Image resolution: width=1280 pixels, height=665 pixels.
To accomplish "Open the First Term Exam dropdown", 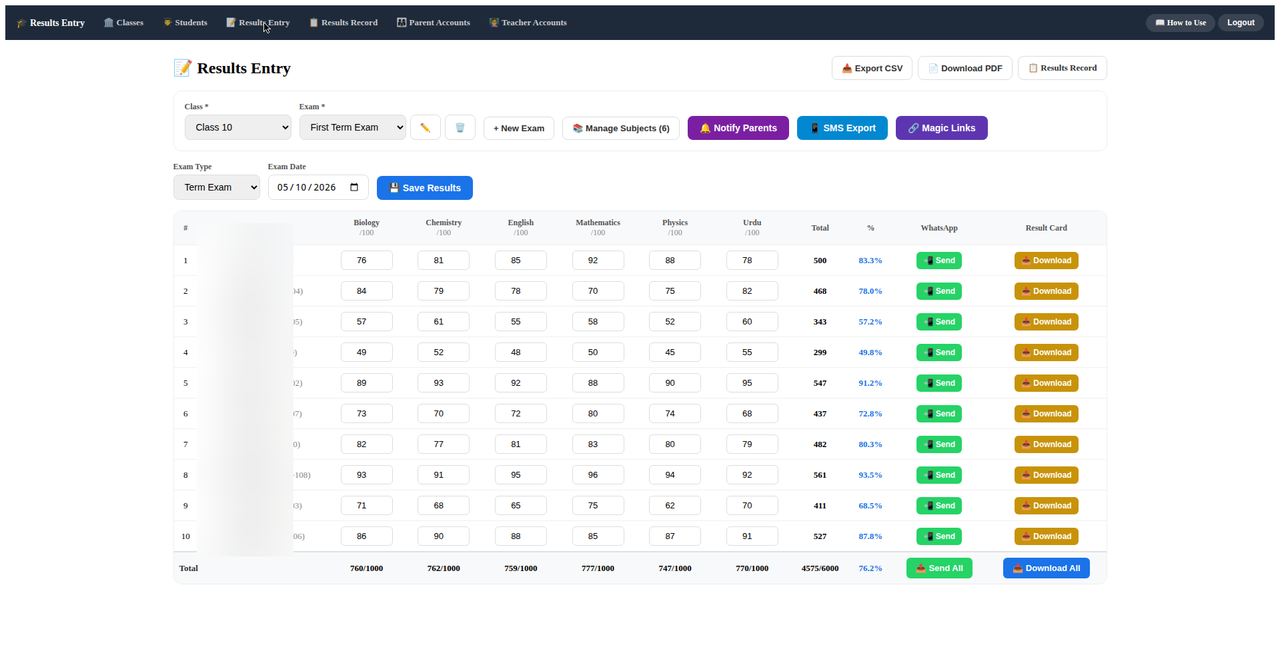I will click(352, 127).
